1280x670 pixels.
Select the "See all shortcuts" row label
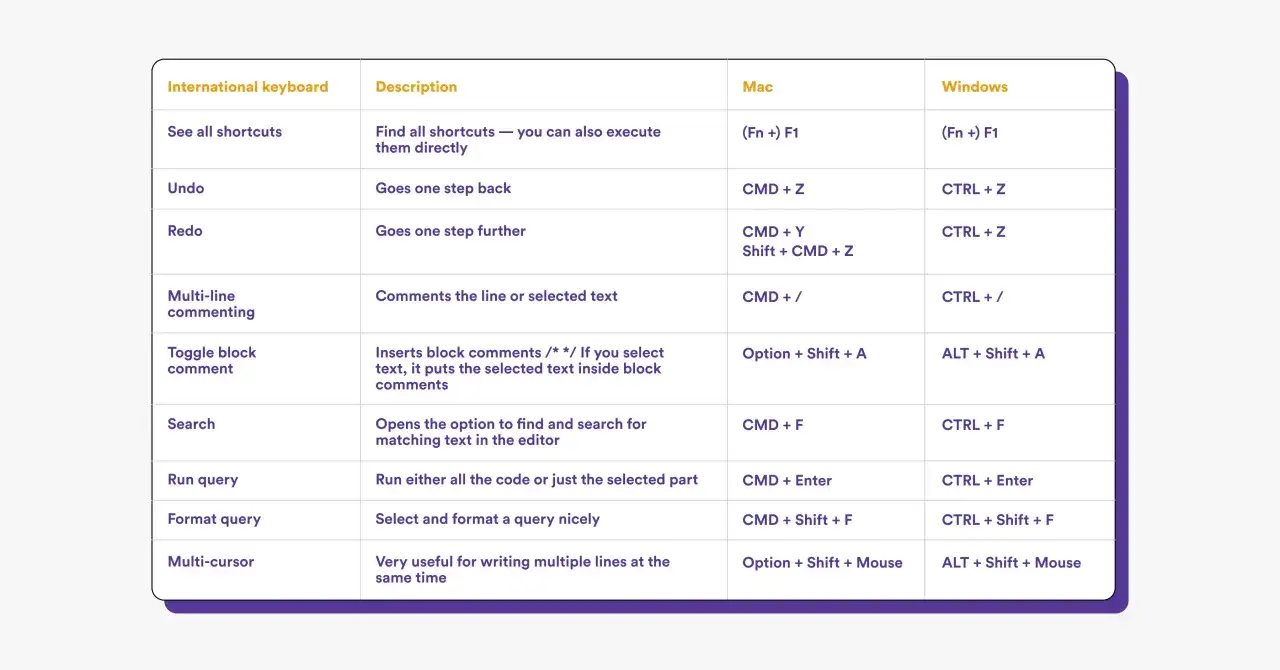224,132
